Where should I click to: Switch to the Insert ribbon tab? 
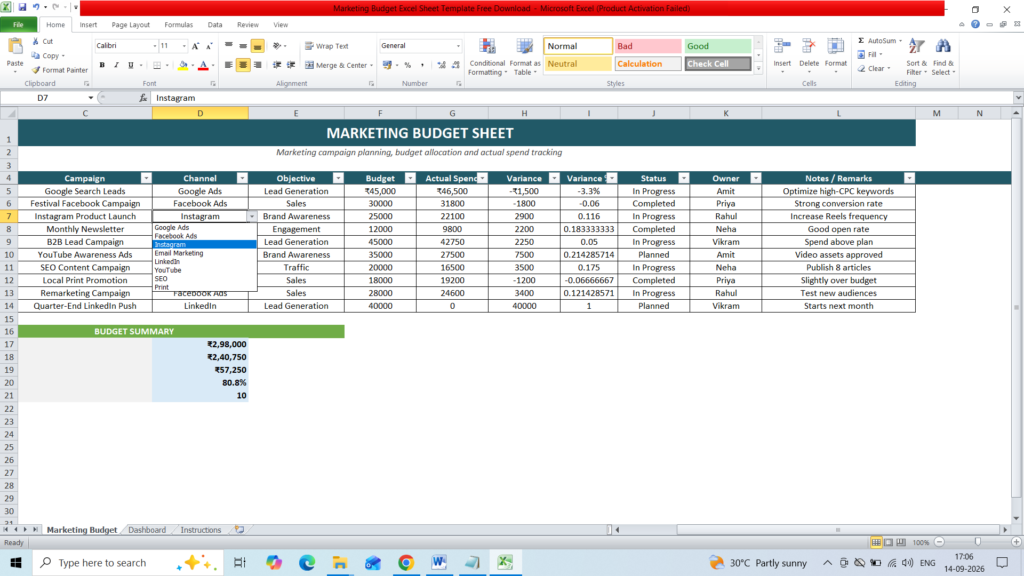point(88,25)
